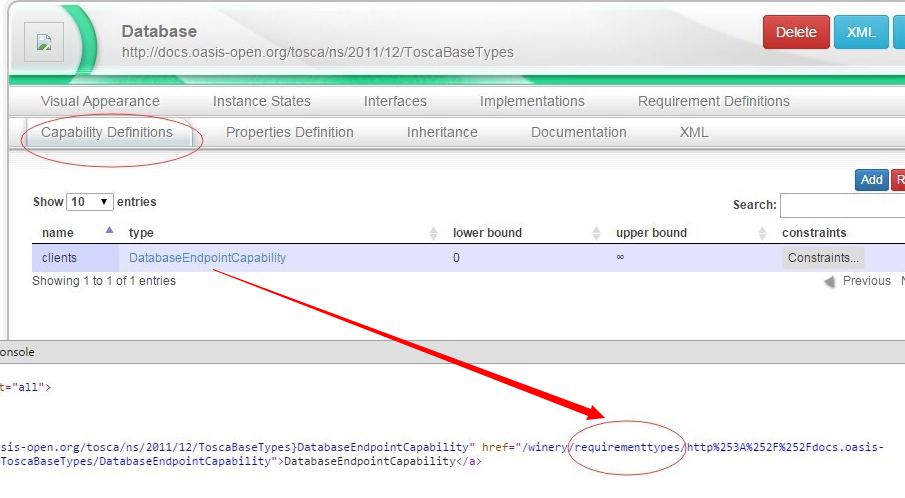Click the blue XML button

[x=860, y=32]
